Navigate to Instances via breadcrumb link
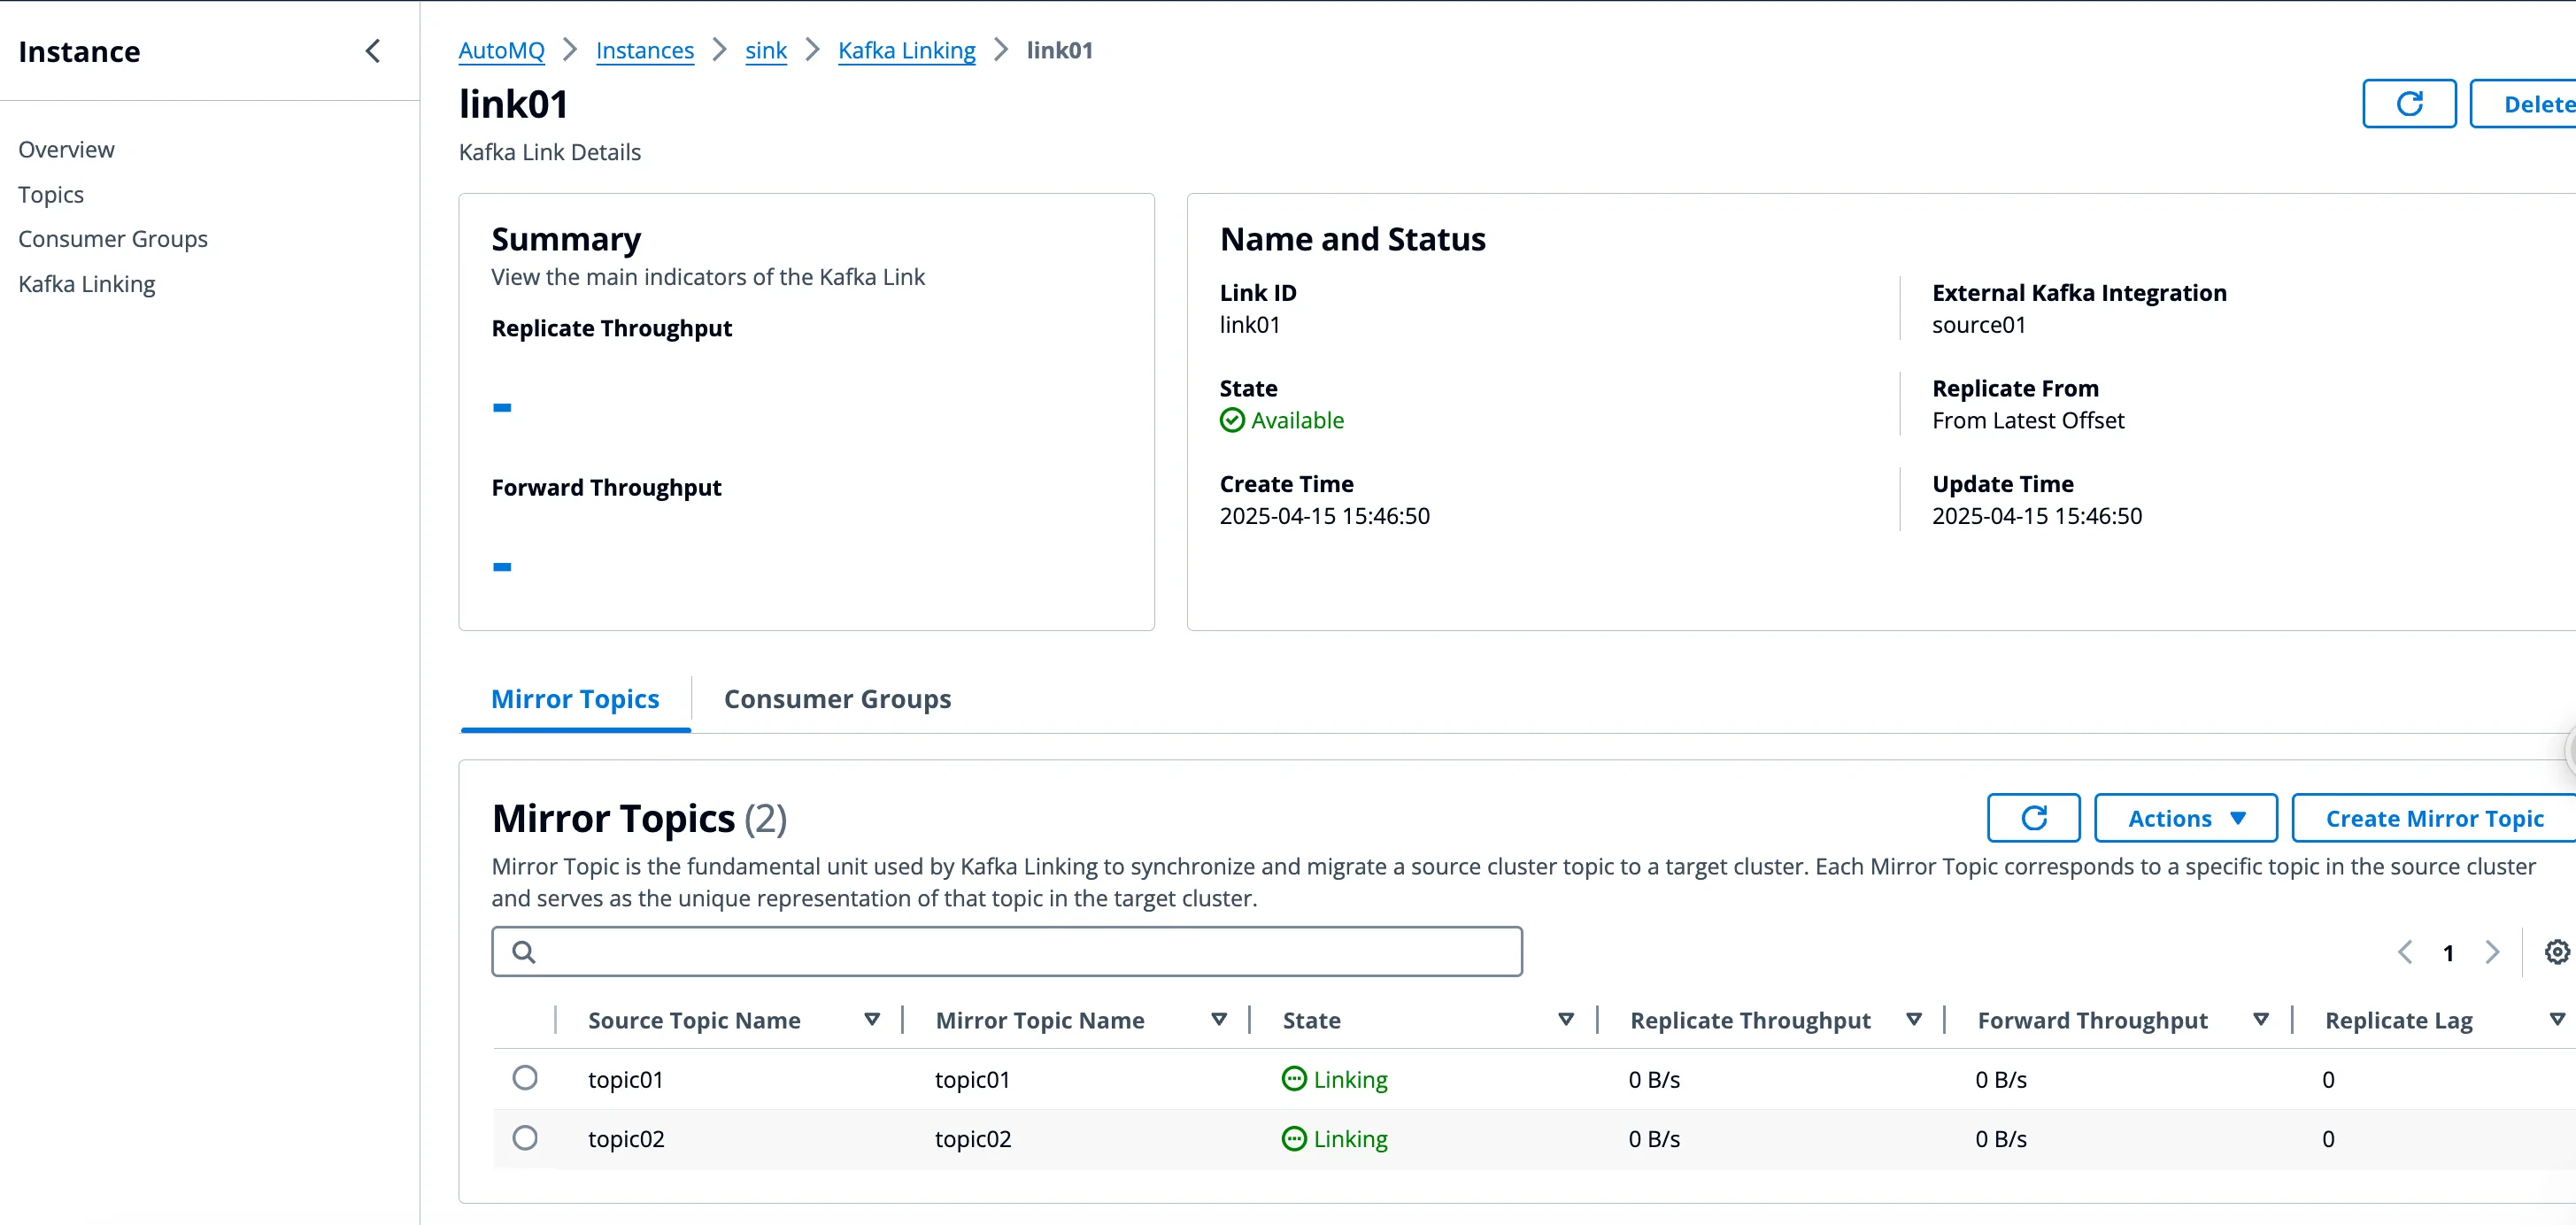Viewport: 2576px width, 1225px height. coord(644,49)
